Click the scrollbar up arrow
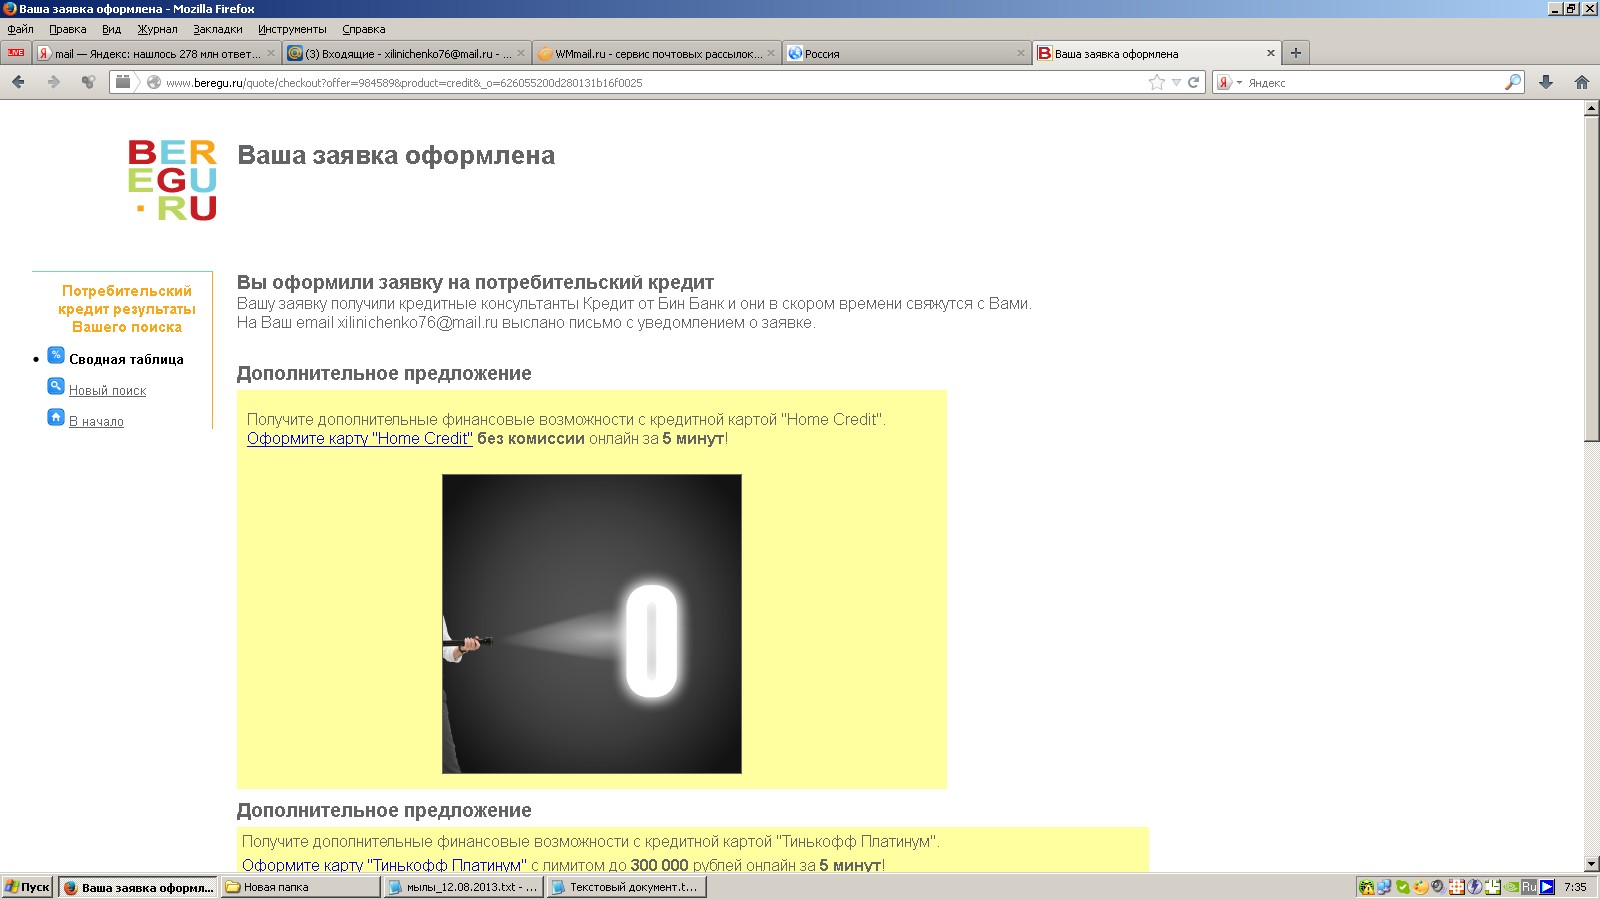1600x900 pixels. [x=1592, y=108]
